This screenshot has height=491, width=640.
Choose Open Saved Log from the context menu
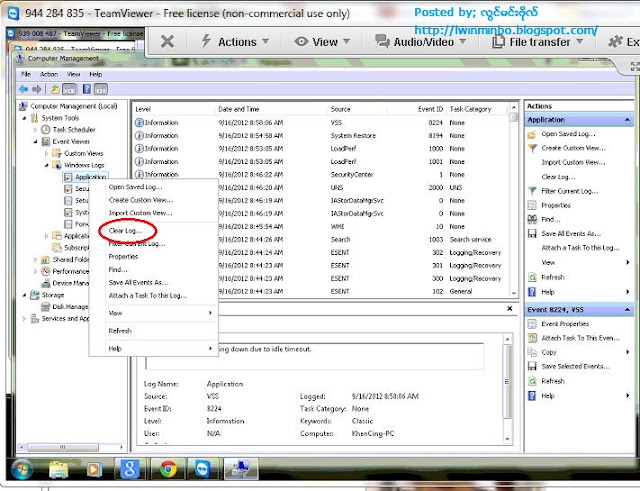tap(135, 187)
